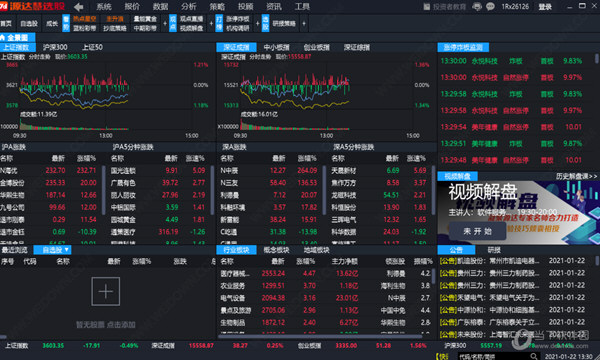Click the 抄底策略 toolbar button

point(114,28)
